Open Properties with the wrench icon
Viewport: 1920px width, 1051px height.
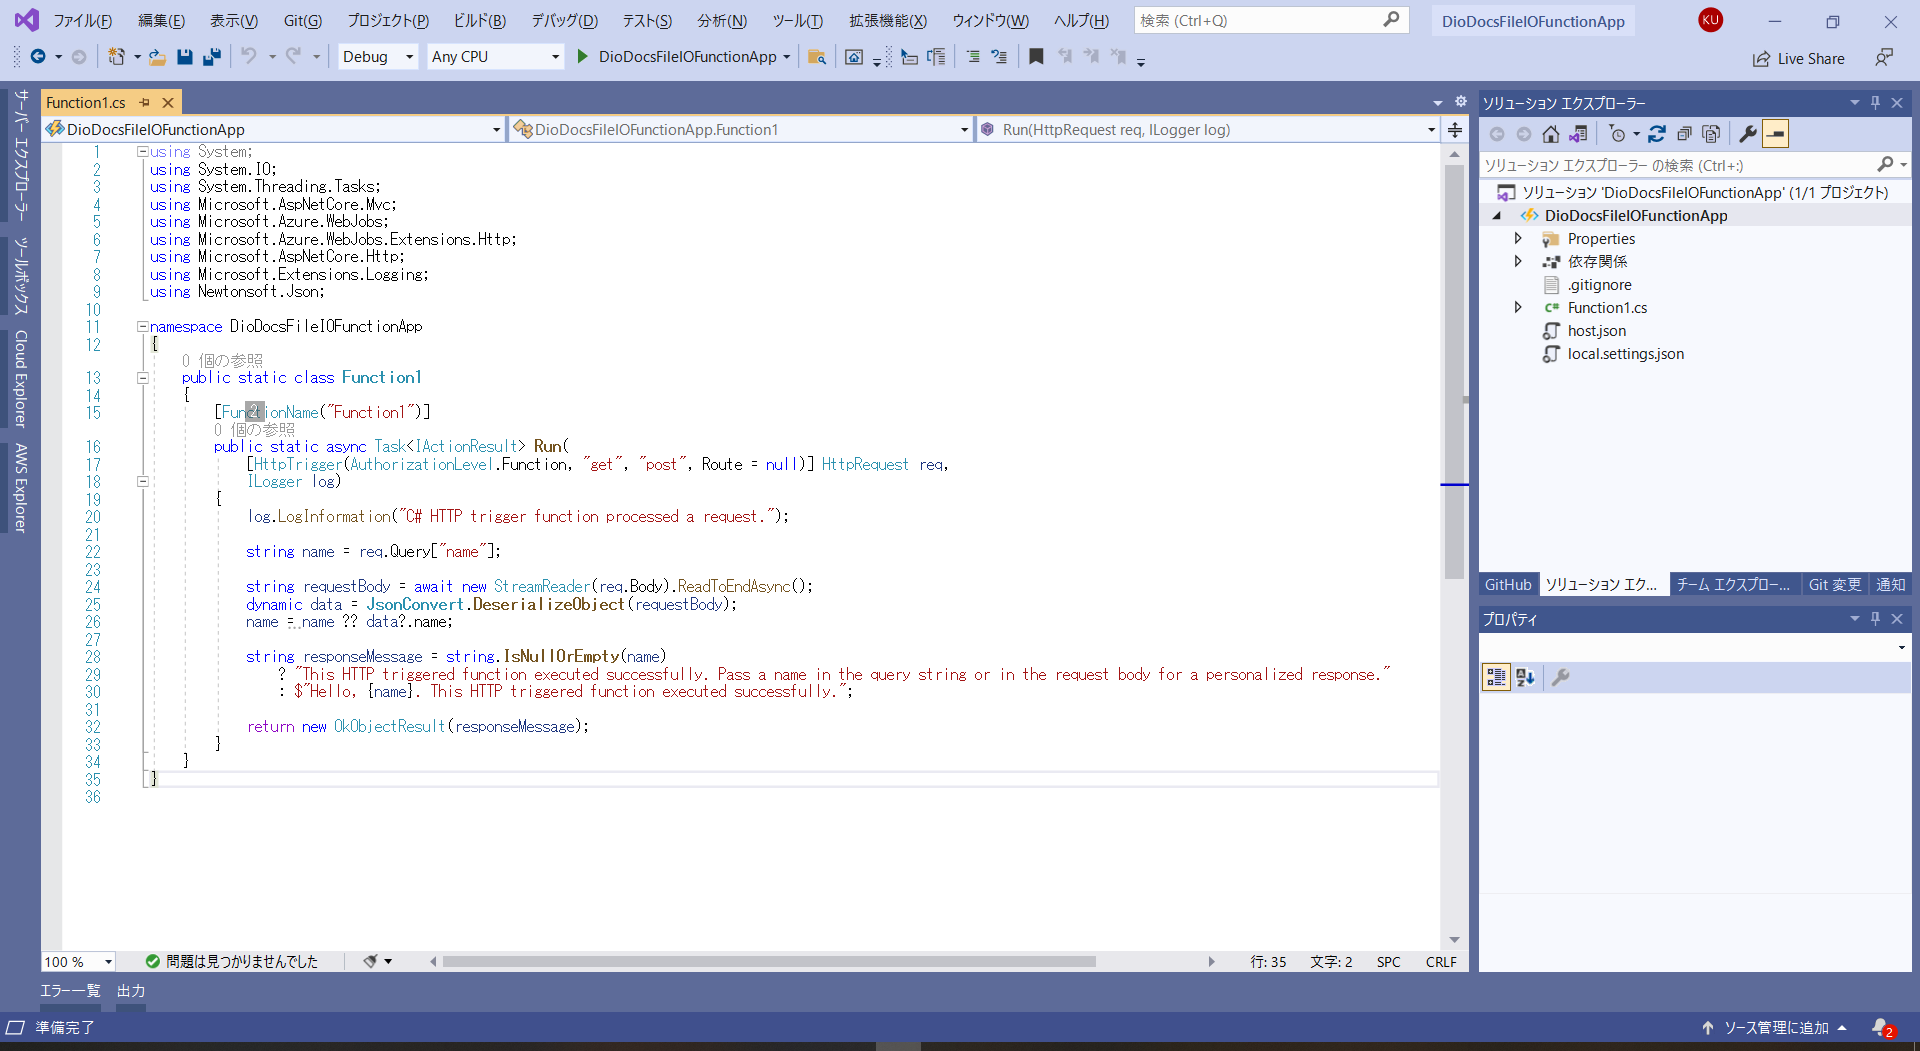click(1748, 134)
